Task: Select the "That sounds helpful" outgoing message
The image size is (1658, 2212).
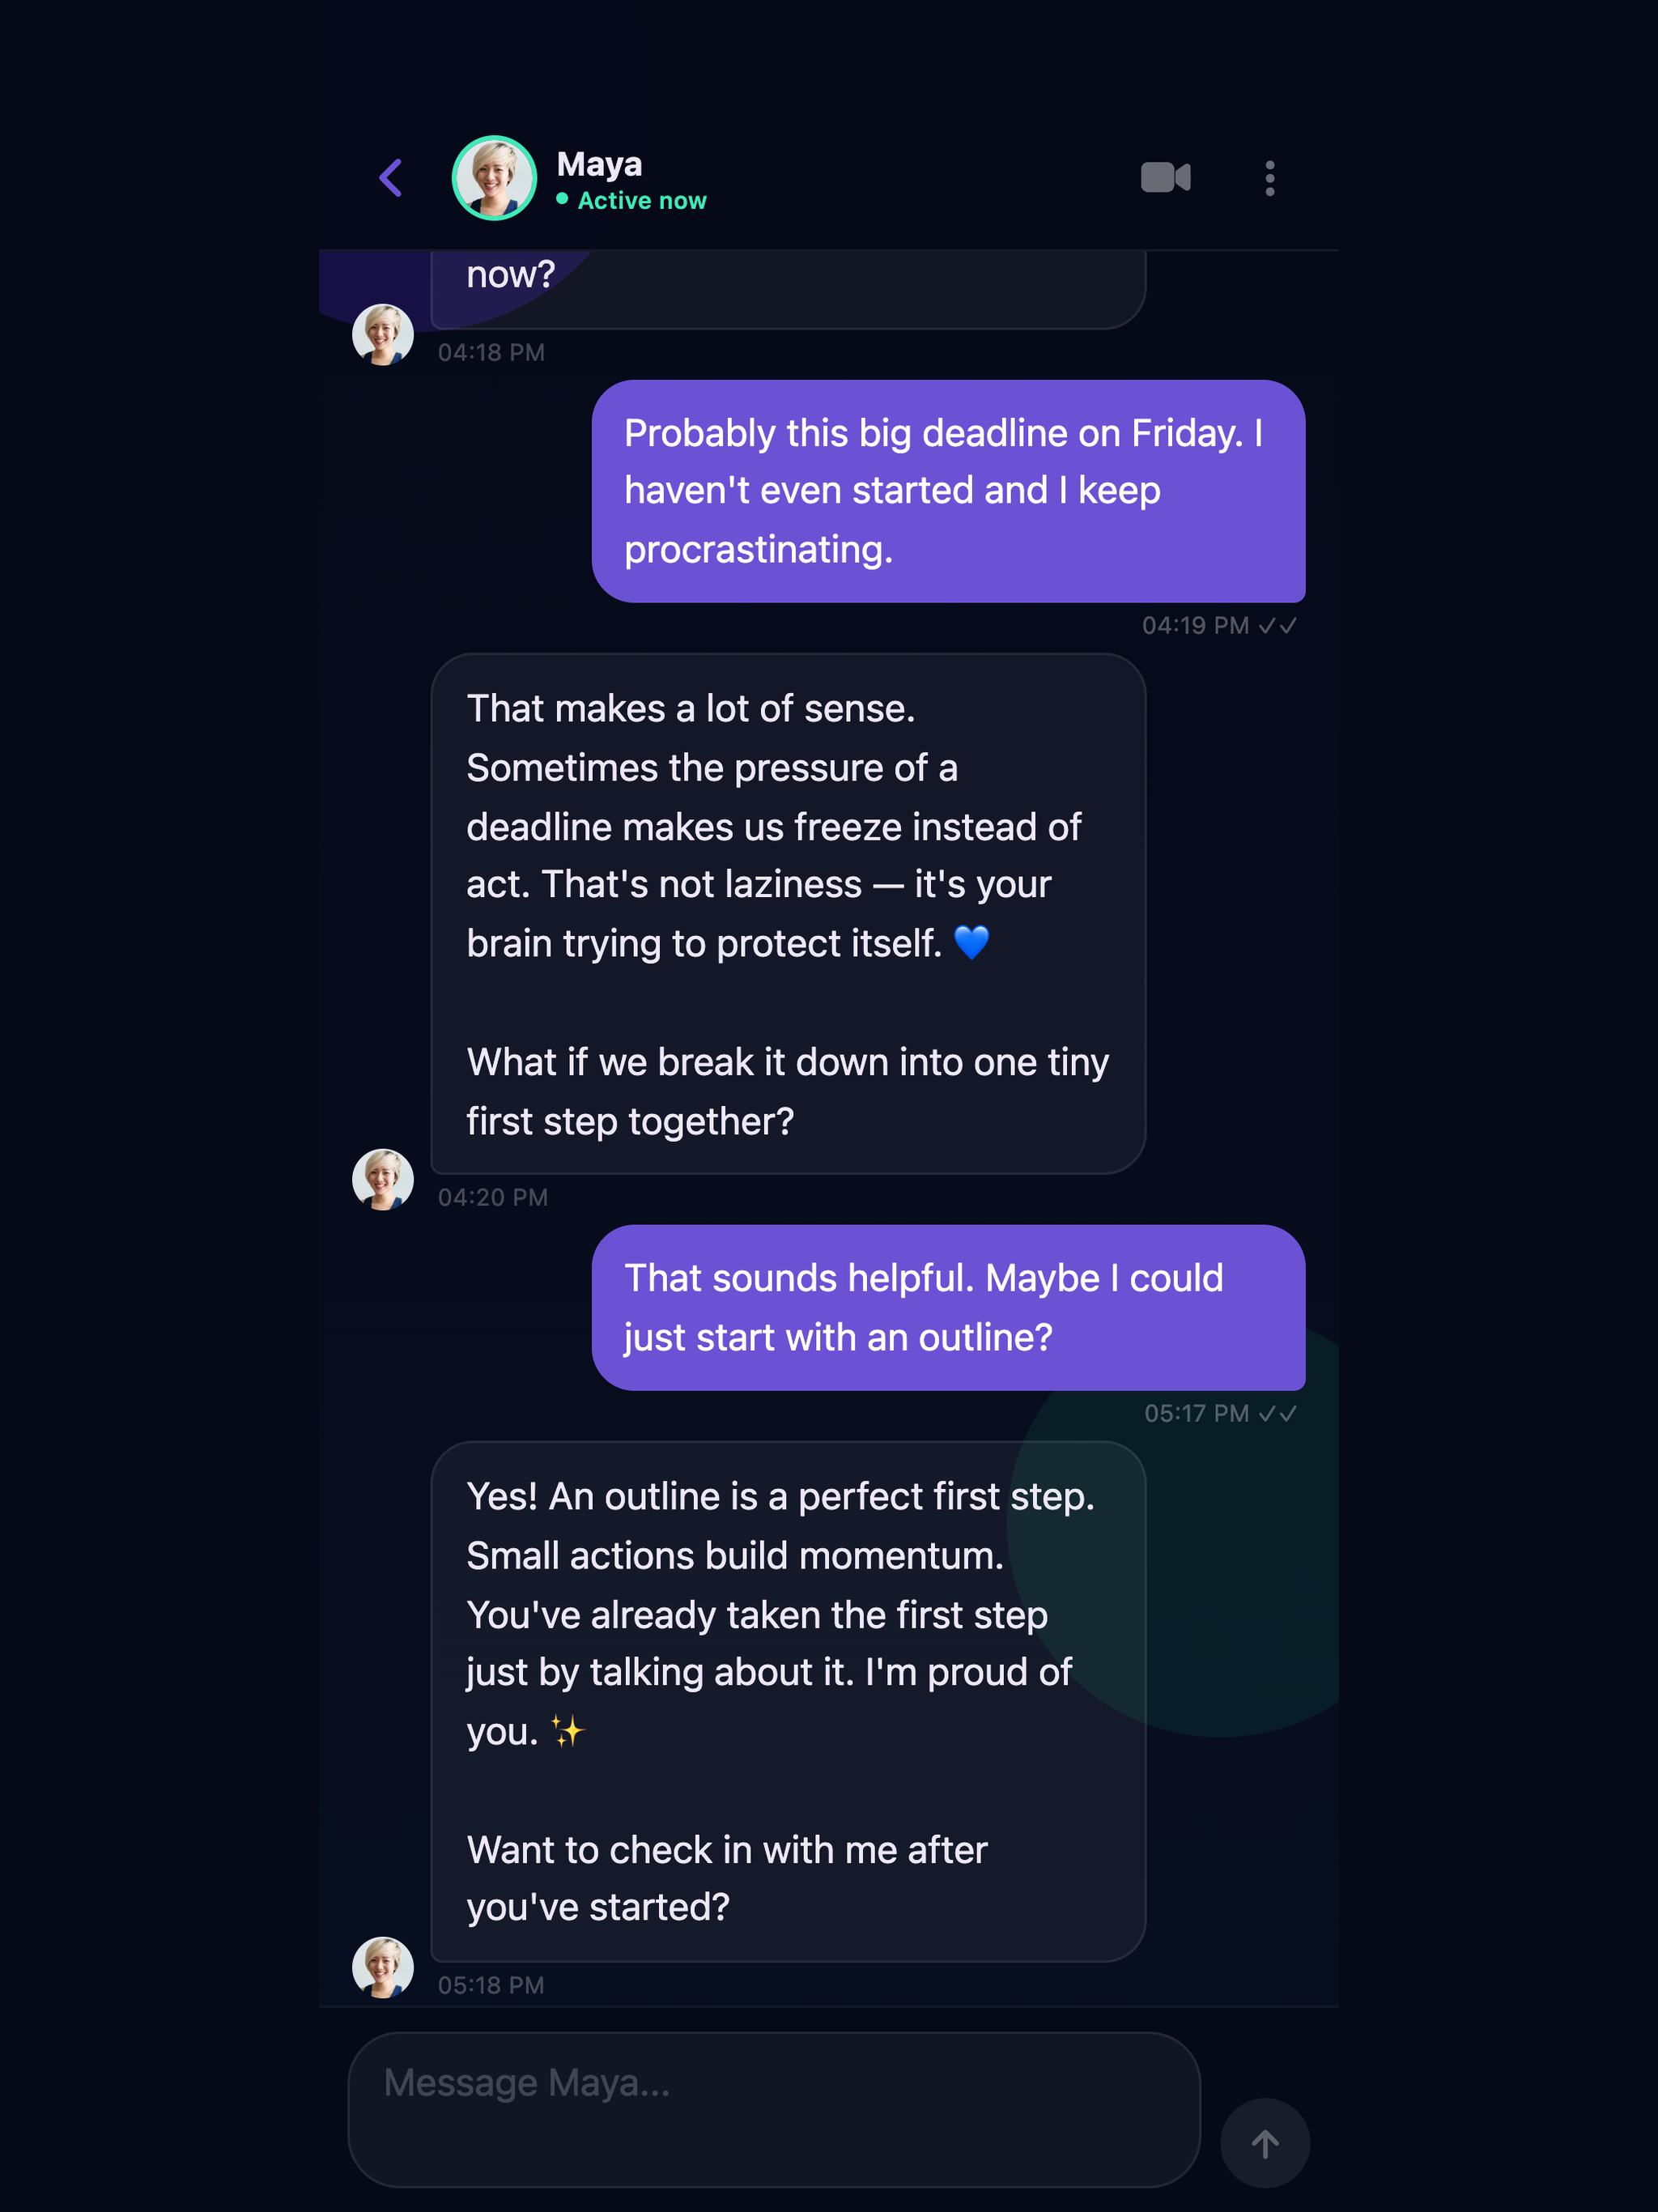Action: point(948,1308)
